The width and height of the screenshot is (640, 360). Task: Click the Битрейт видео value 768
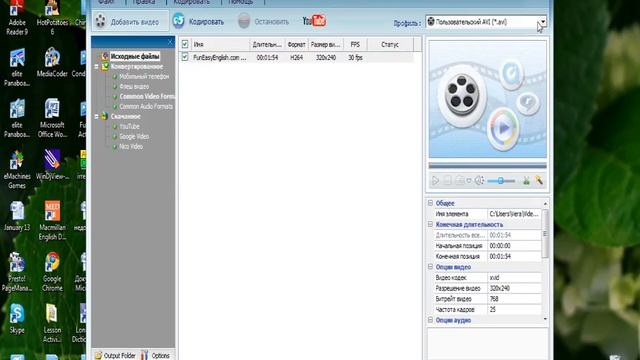(493, 299)
